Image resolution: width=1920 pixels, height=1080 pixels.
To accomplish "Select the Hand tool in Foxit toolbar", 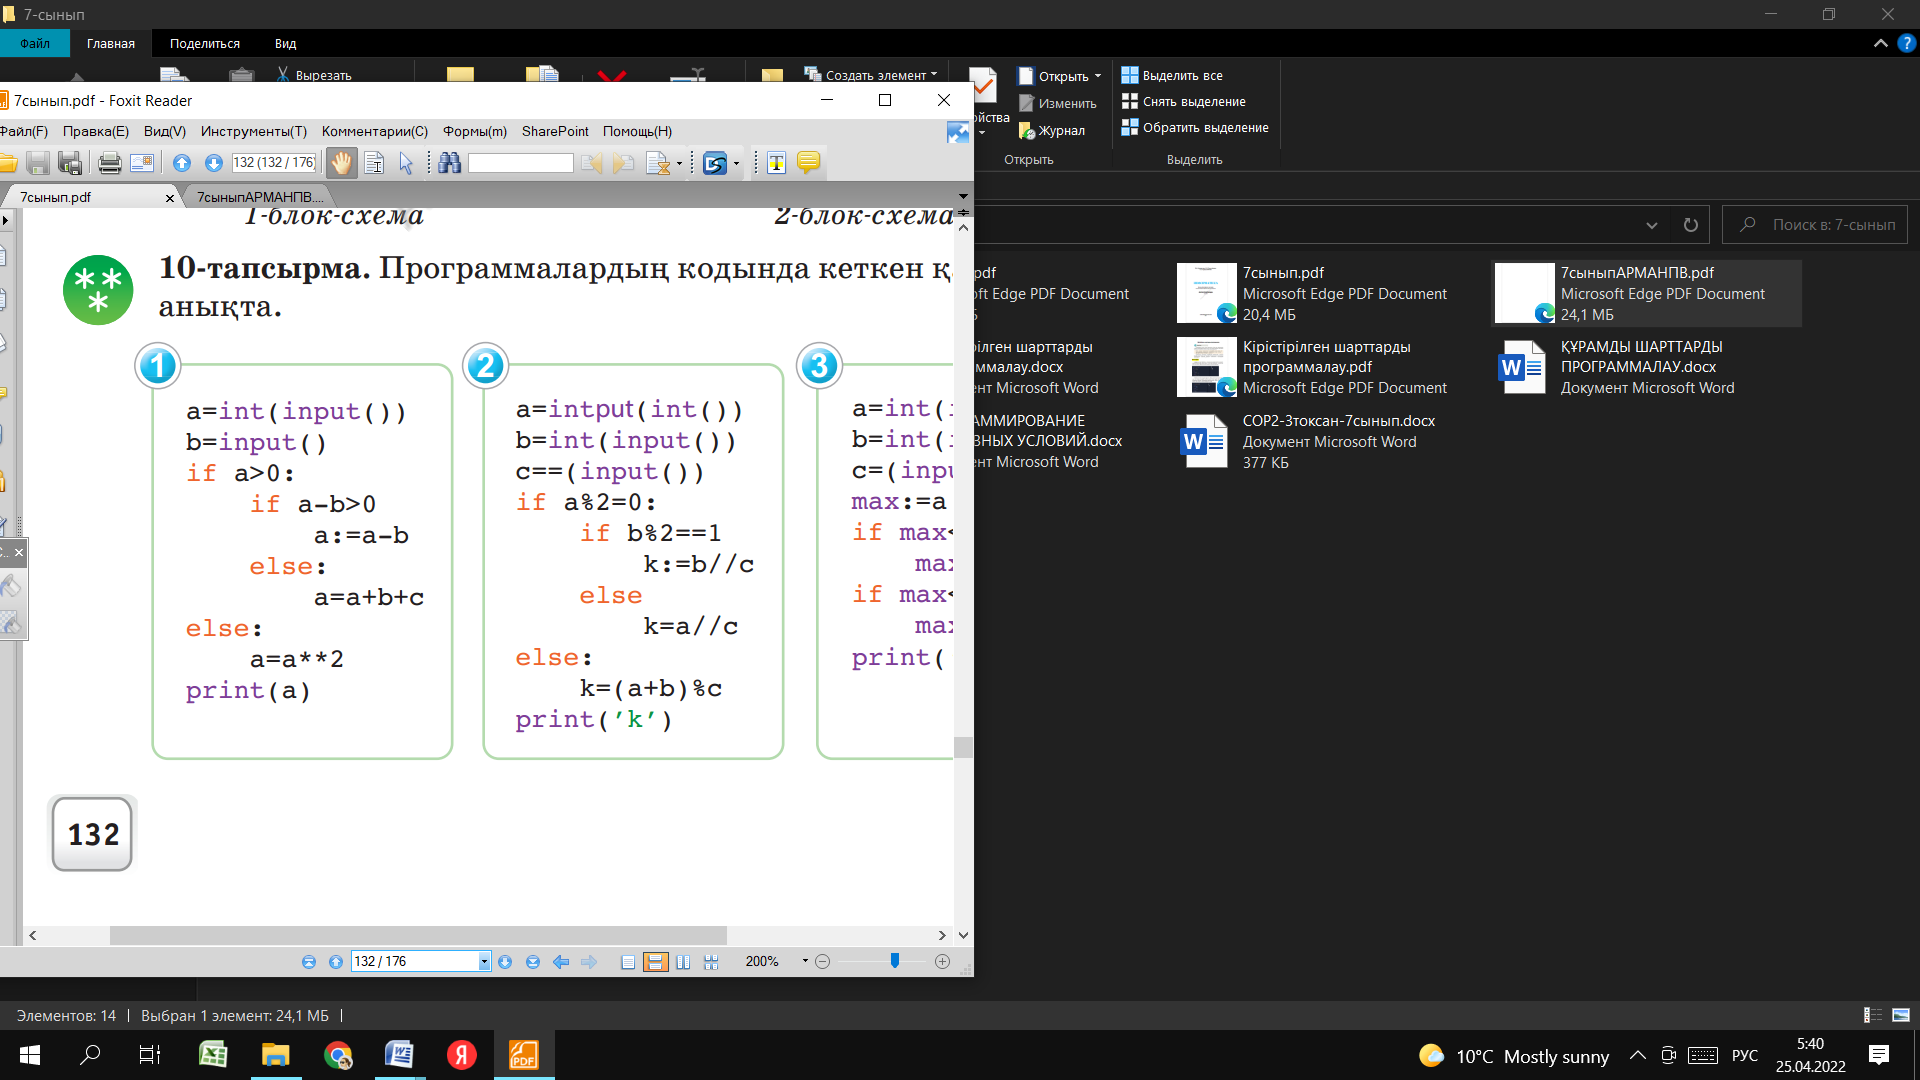I will (x=341, y=163).
